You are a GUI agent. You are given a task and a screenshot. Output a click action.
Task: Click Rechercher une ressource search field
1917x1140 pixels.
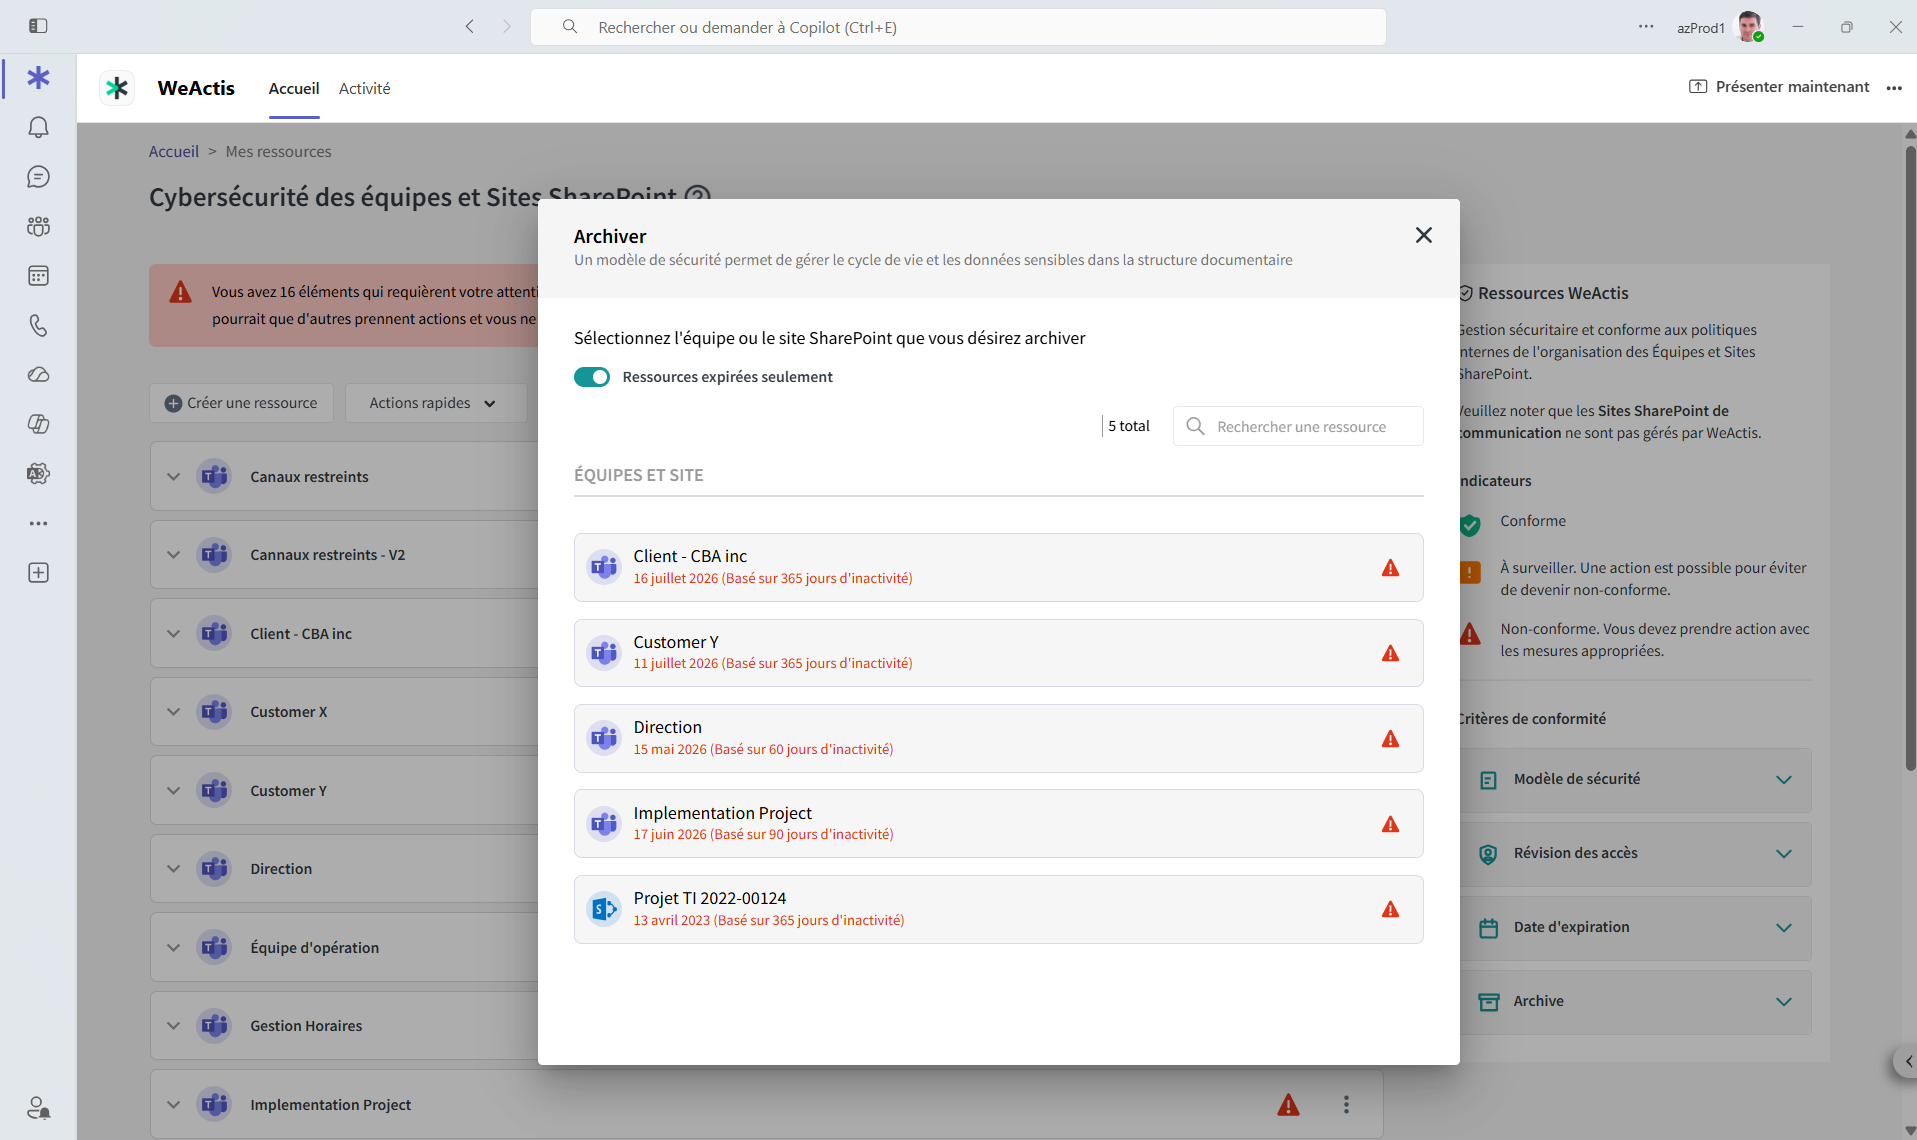(1298, 426)
